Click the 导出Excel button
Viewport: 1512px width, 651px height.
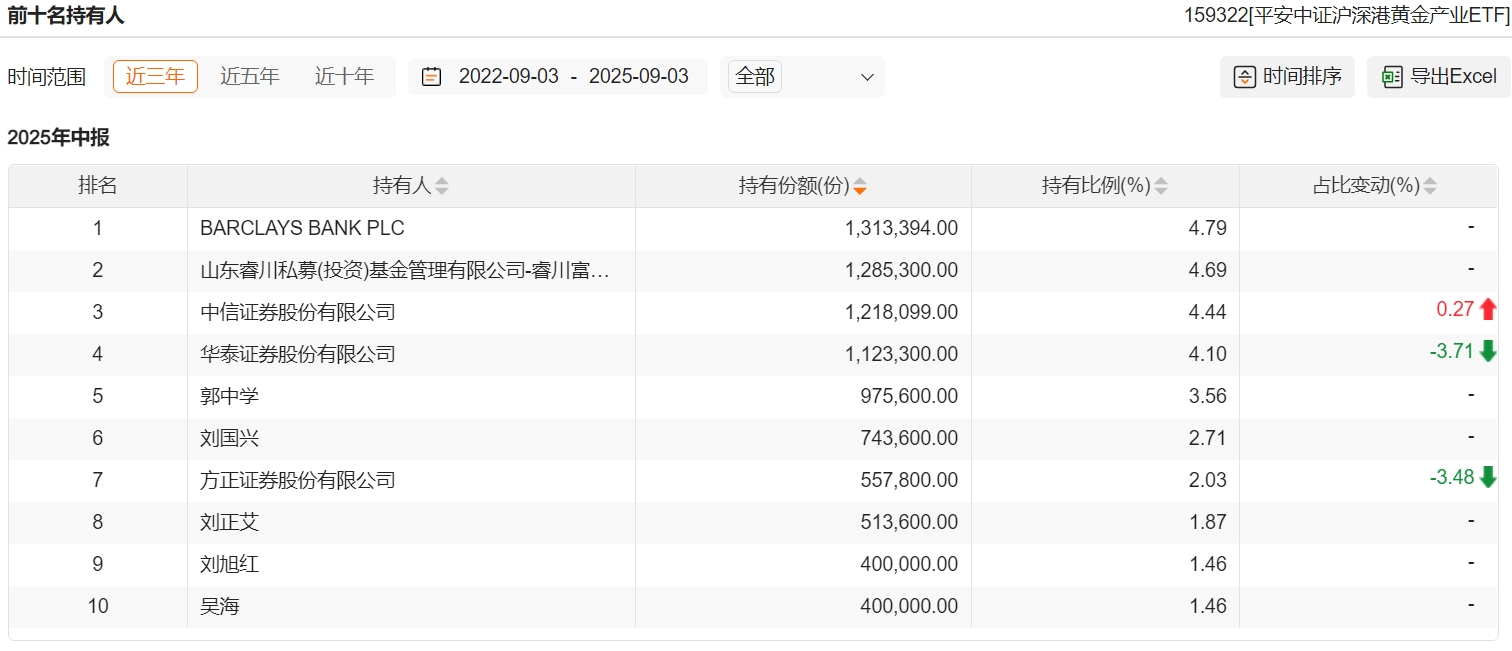tap(1439, 77)
